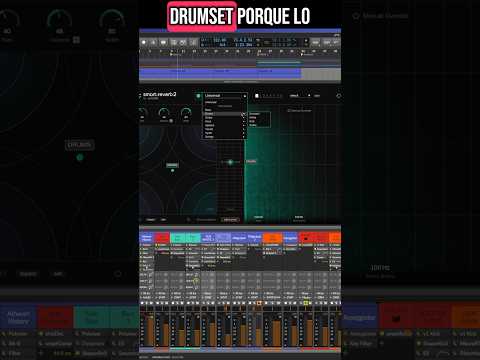The image size is (480, 360).
Task: Click the blue clip in the arrangement timeline
Action: point(220,73)
